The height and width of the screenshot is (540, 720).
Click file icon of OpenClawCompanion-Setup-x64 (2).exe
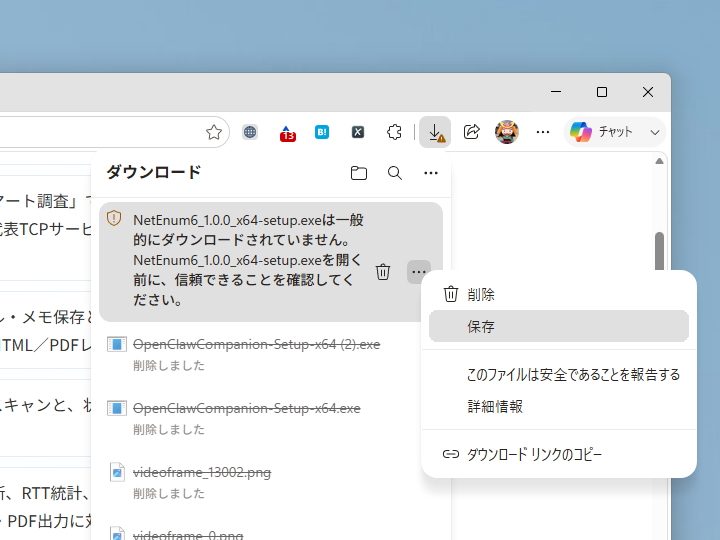(117, 344)
